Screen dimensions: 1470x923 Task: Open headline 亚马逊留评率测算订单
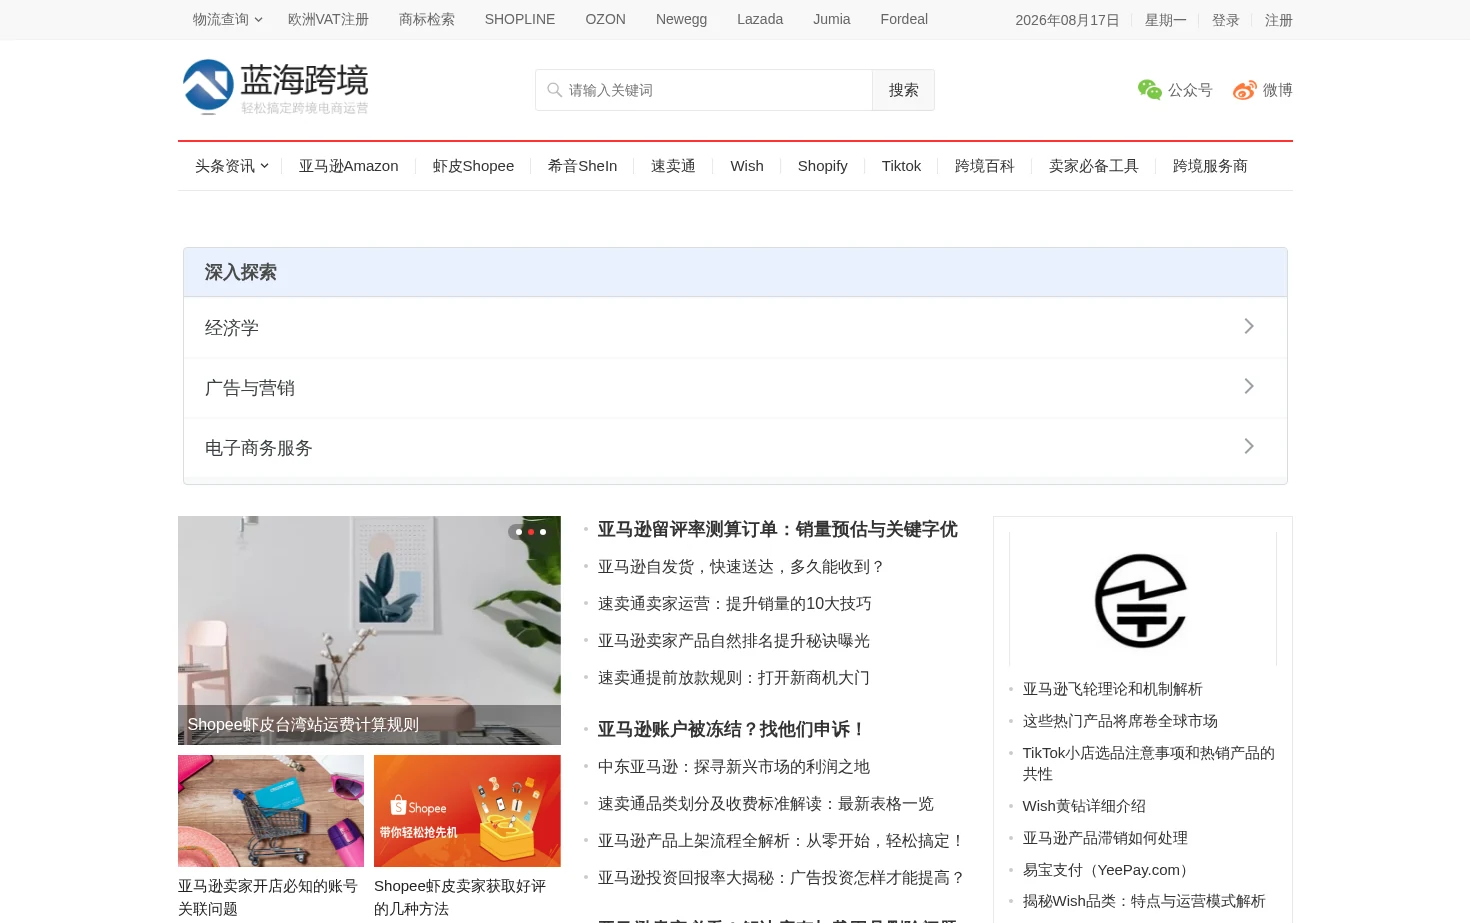click(x=777, y=529)
